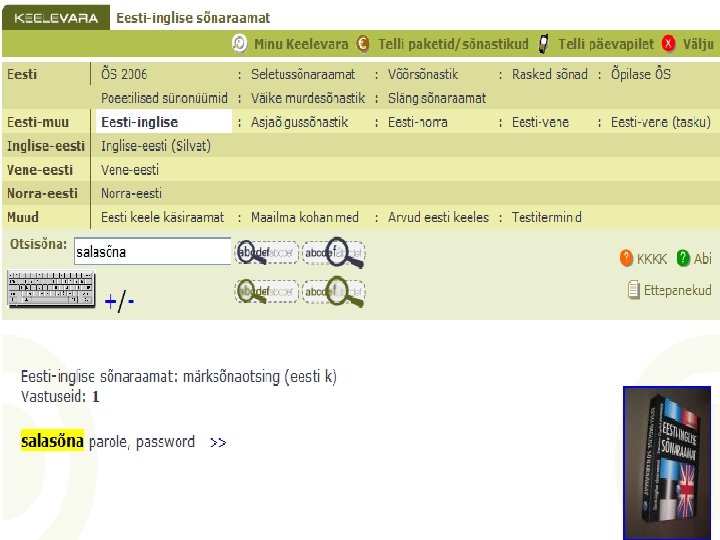This screenshot has width=720, height=540.
Task: Click green full-text middle search magnifier icon
Action: coord(334,292)
